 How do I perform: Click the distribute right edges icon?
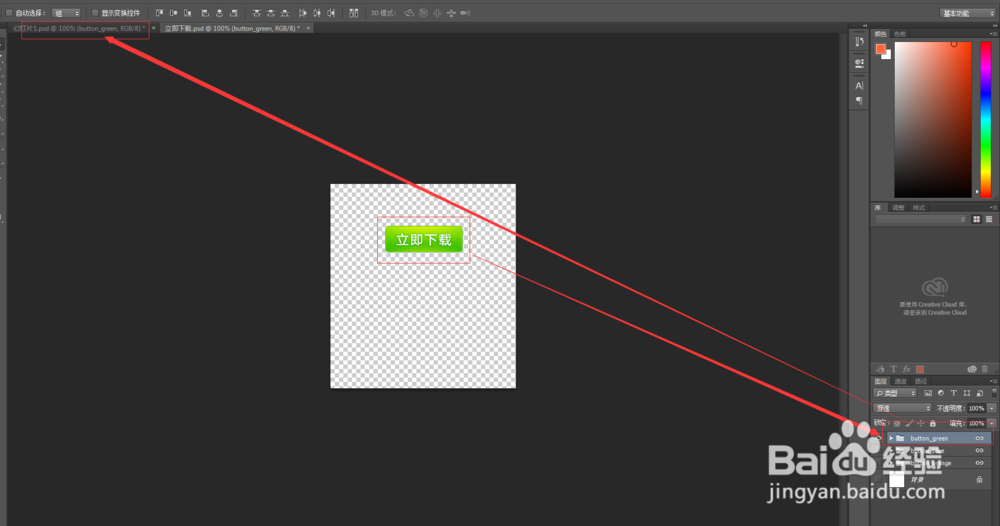(331, 13)
